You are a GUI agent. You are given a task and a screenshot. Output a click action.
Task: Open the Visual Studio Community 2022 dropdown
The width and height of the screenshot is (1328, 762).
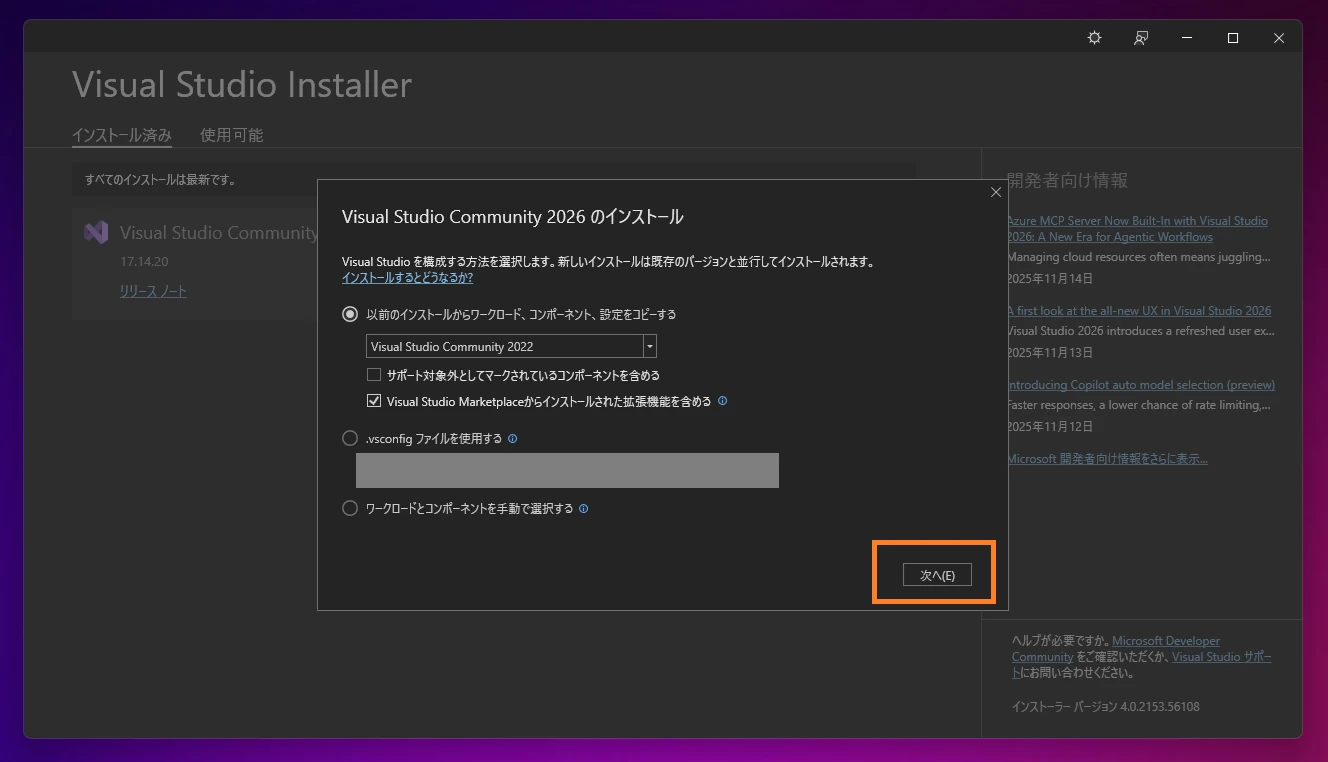[650, 346]
